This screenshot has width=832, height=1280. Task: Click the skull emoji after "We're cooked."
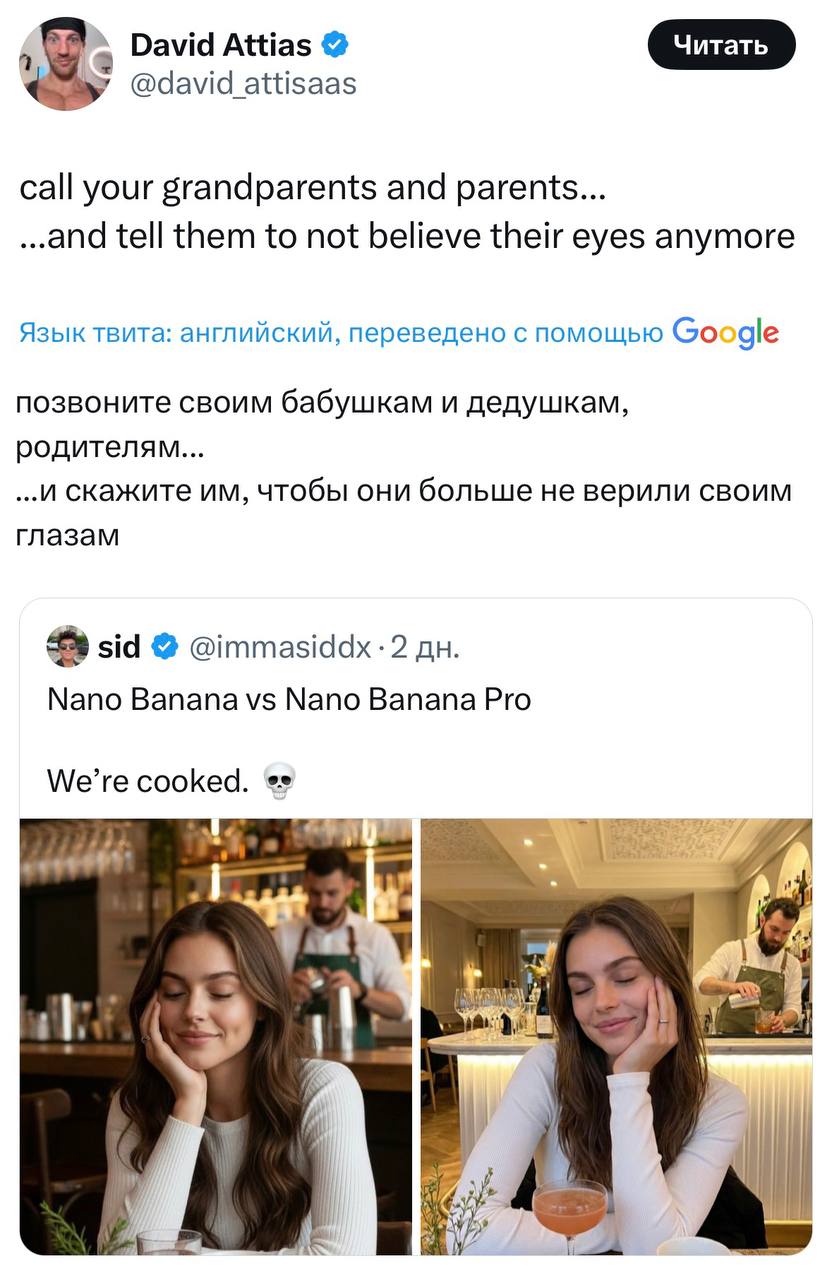click(x=279, y=781)
